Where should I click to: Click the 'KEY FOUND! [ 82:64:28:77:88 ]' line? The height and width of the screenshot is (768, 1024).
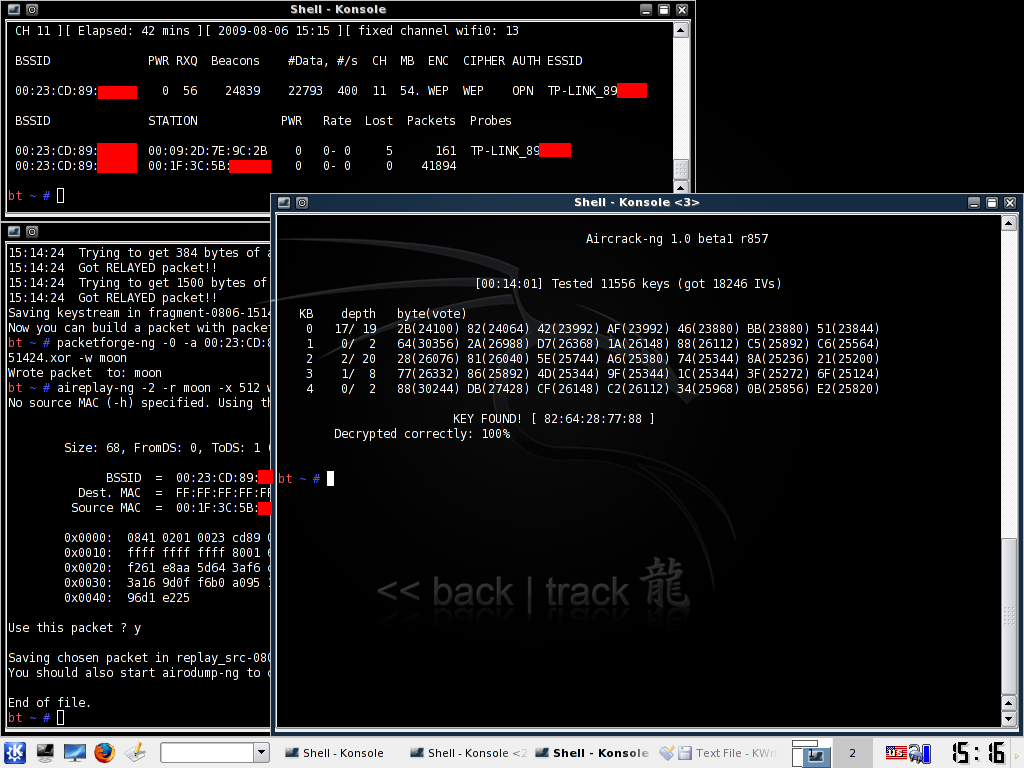pyautogui.click(x=554, y=419)
